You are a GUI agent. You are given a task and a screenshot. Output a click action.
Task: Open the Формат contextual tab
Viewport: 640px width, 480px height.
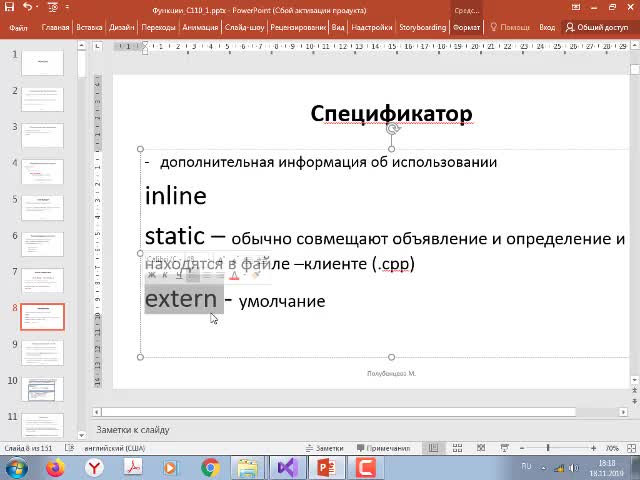pyautogui.click(x=467, y=27)
